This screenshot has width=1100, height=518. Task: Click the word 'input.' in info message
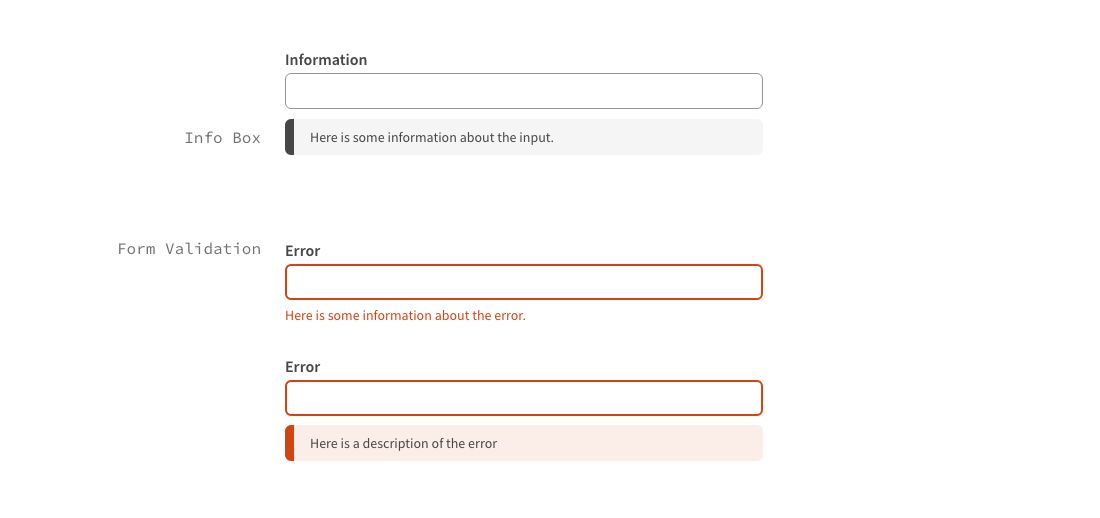(x=536, y=137)
